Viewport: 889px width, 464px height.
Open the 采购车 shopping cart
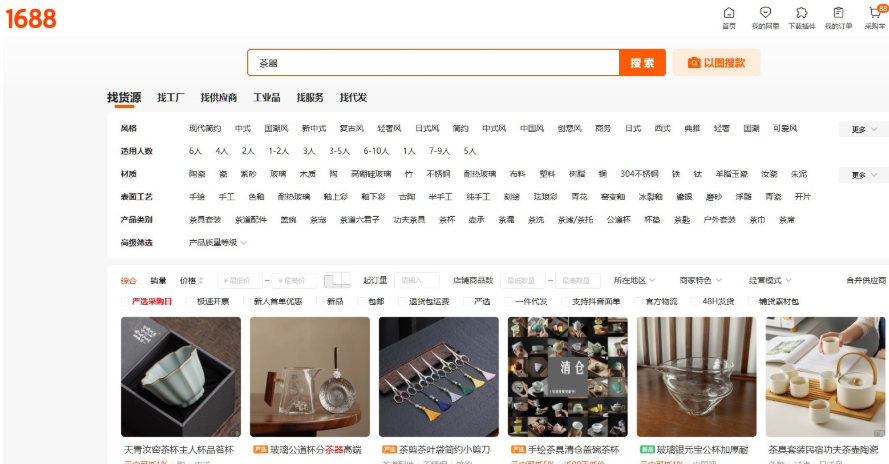coord(875,13)
